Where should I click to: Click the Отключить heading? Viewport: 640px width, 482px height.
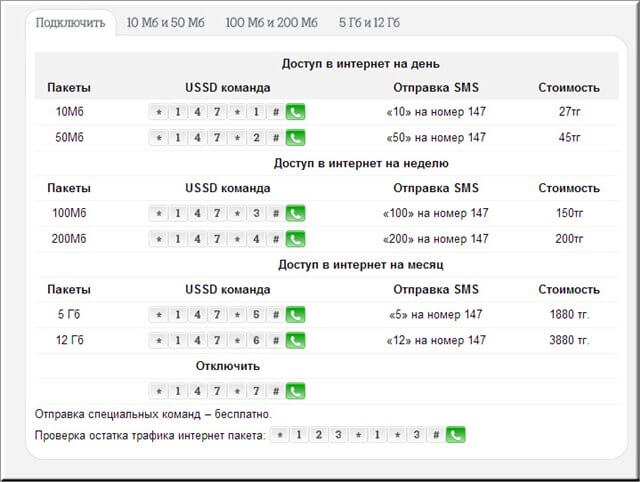click(228, 366)
